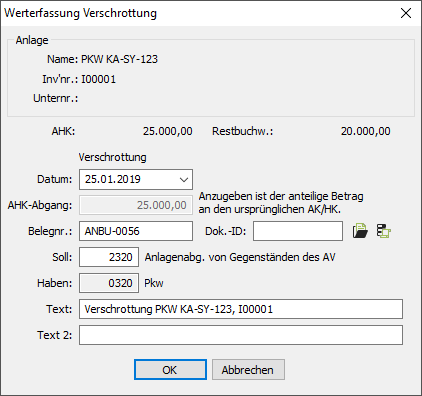
Task: Click the Text field with Verschrottung PKW
Action: 241,309
